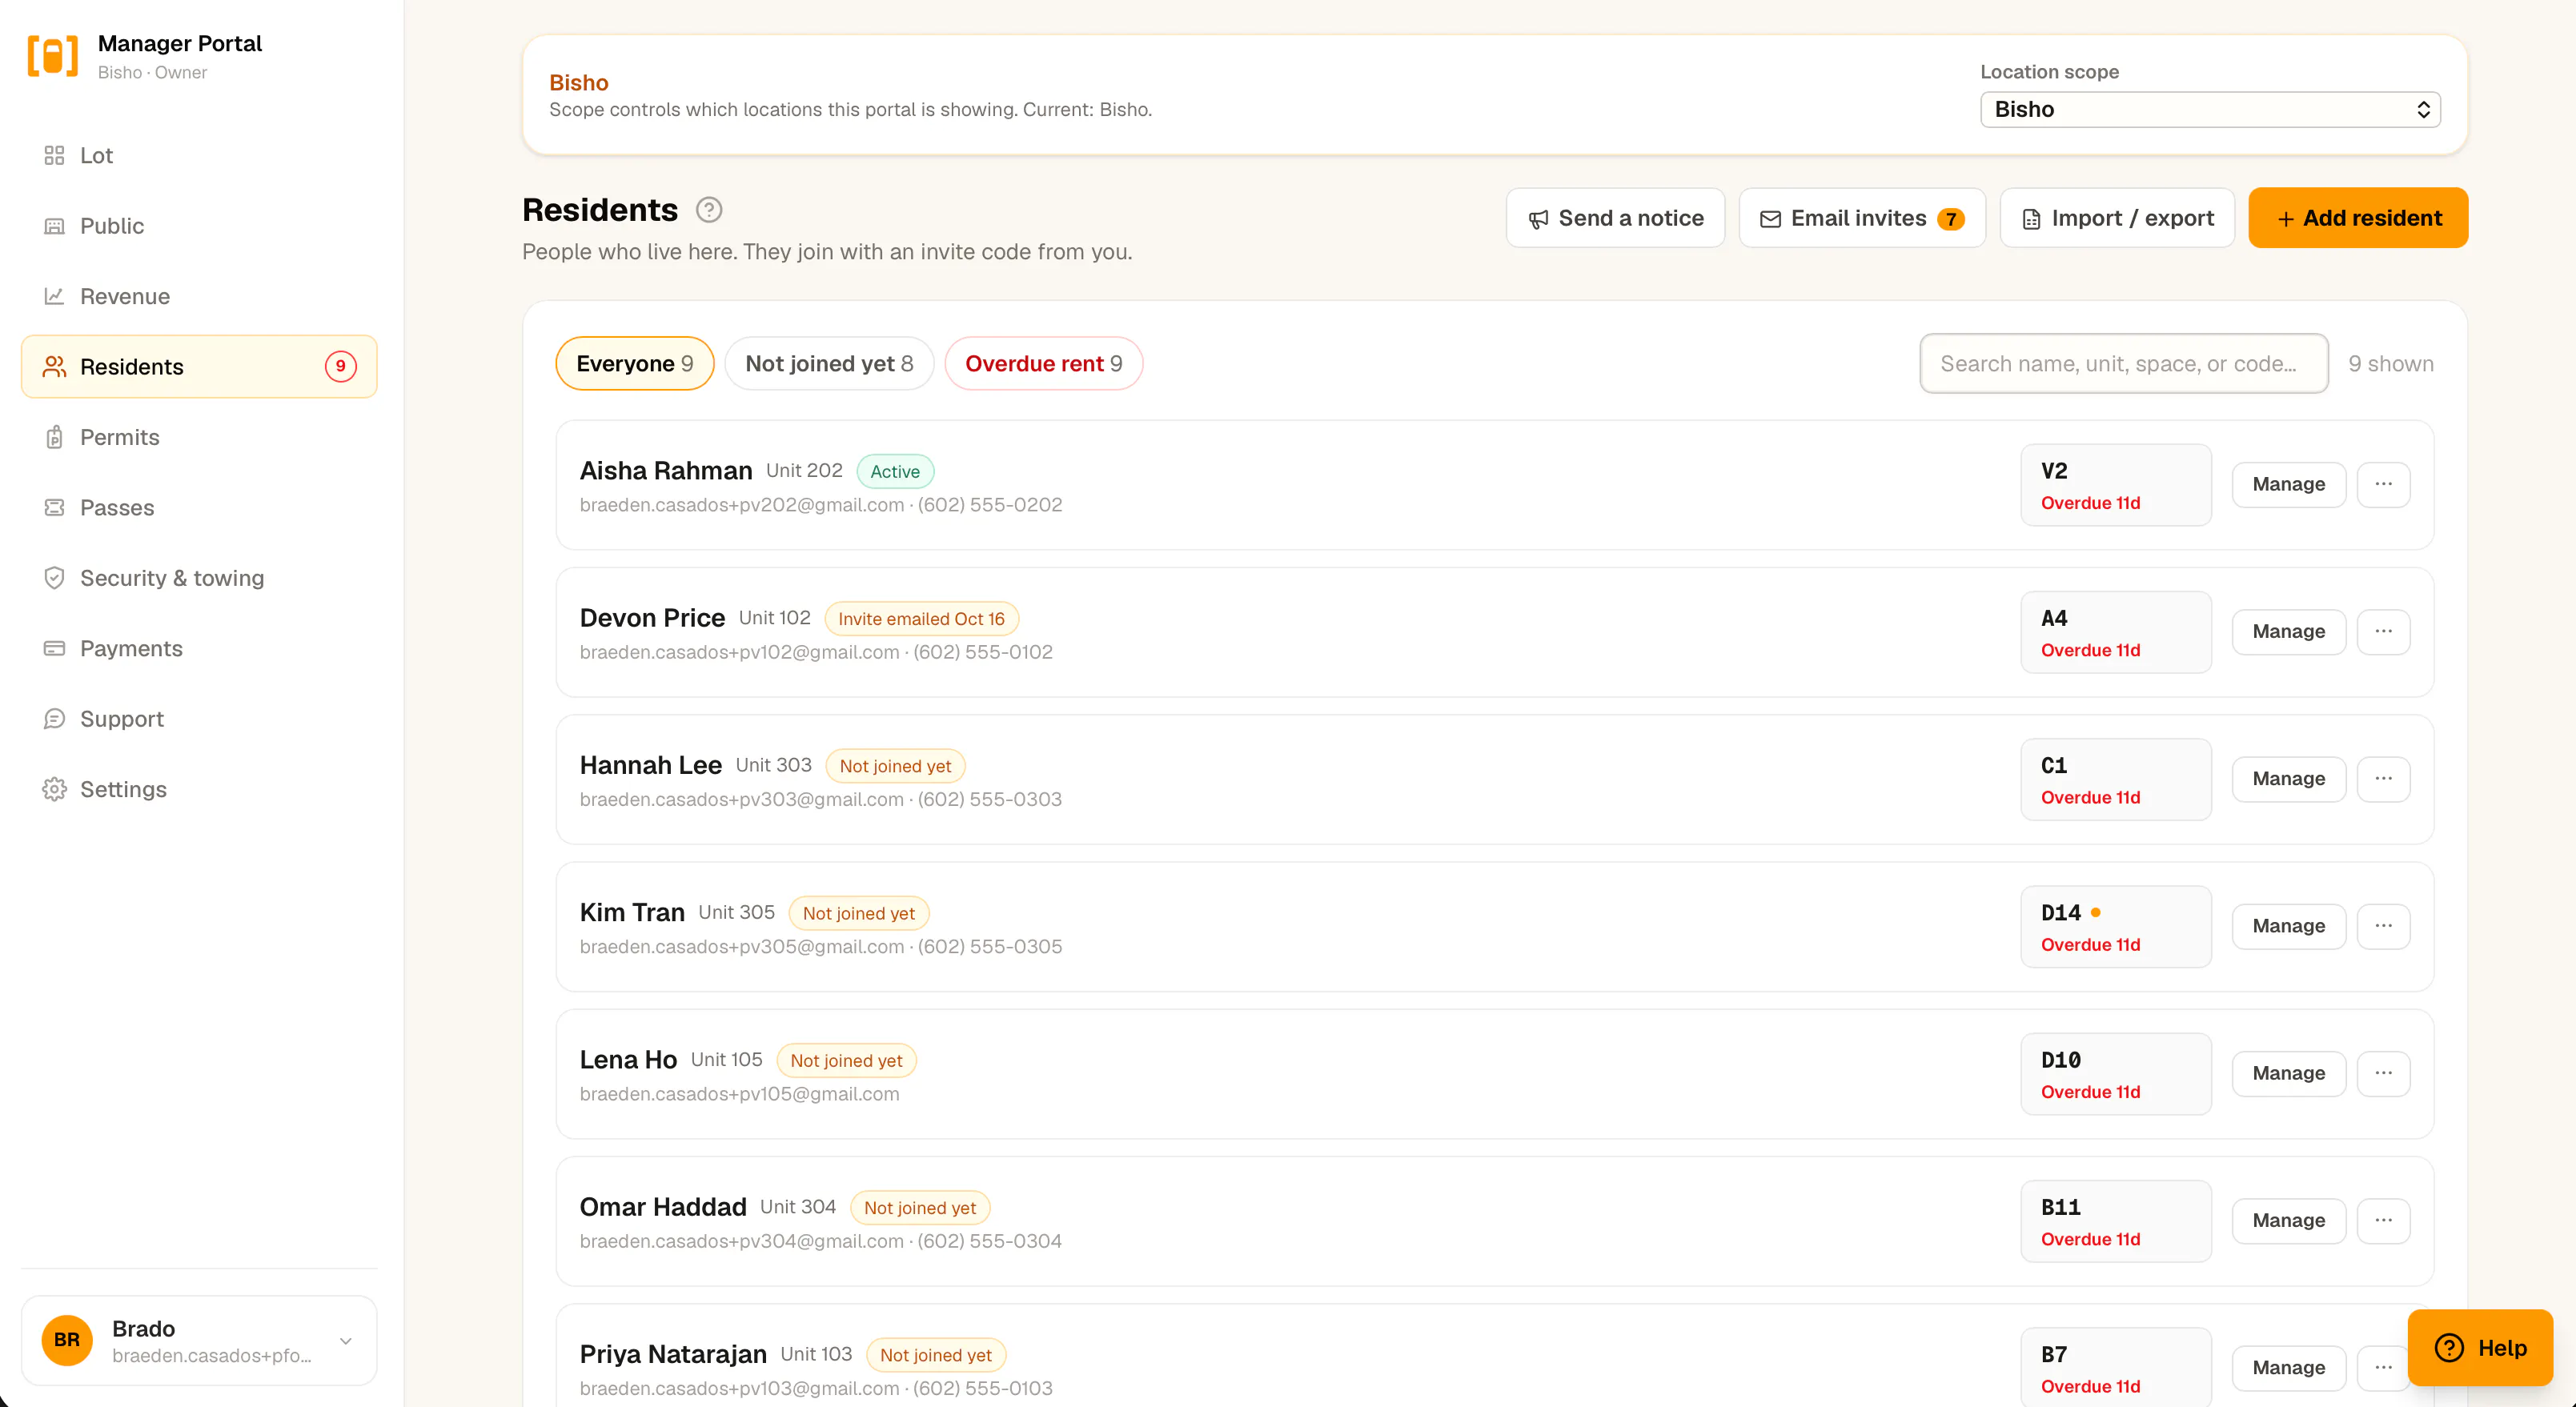
Task: Open the Payments card icon
Action: (54, 648)
